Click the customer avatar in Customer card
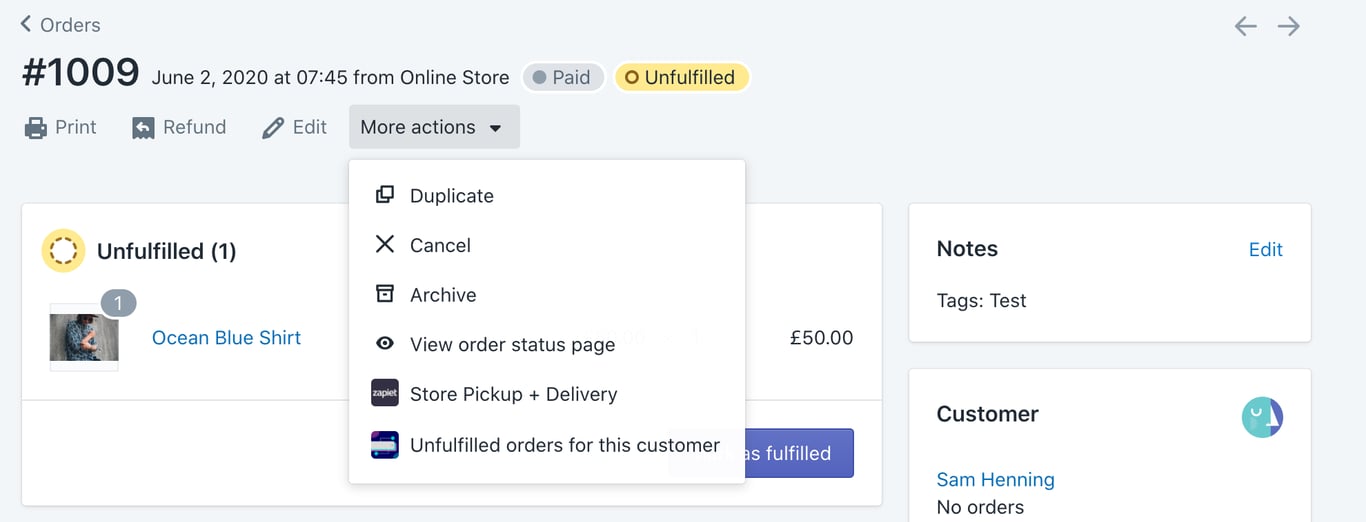Image resolution: width=1366 pixels, height=522 pixels. 1262,417
